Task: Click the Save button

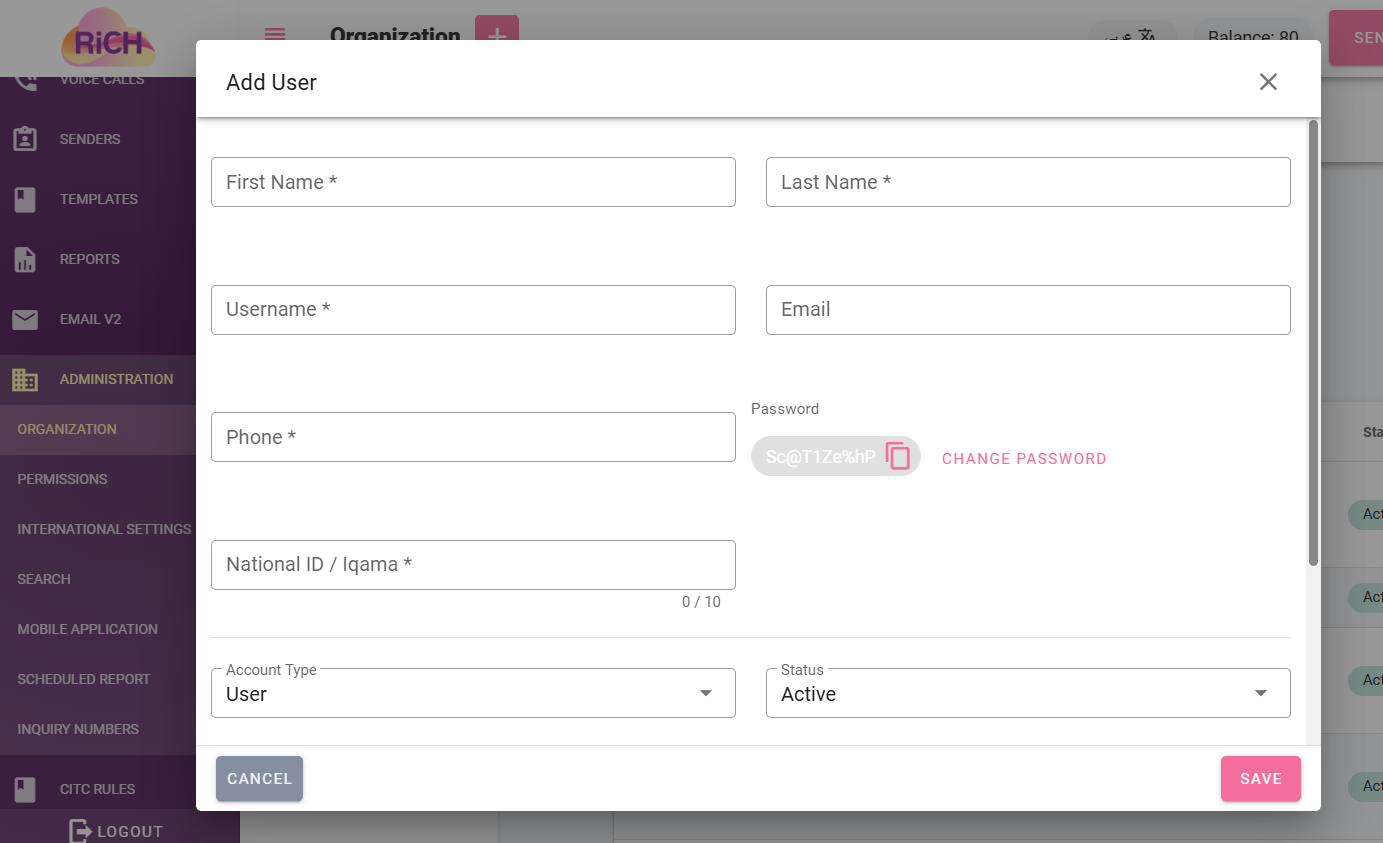Action: 1261,778
